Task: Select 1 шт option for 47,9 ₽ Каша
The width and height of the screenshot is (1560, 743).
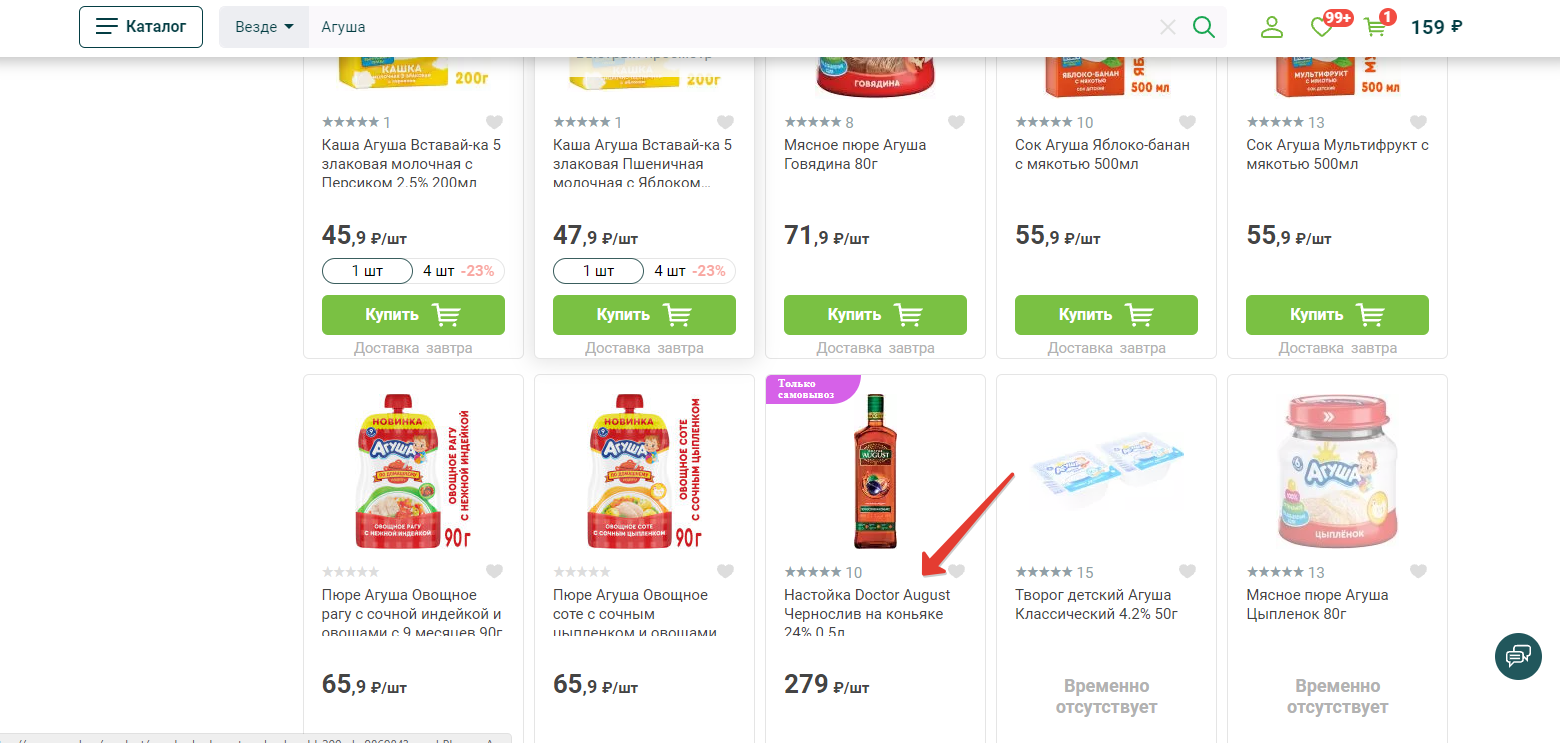Action: (x=598, y=271)
